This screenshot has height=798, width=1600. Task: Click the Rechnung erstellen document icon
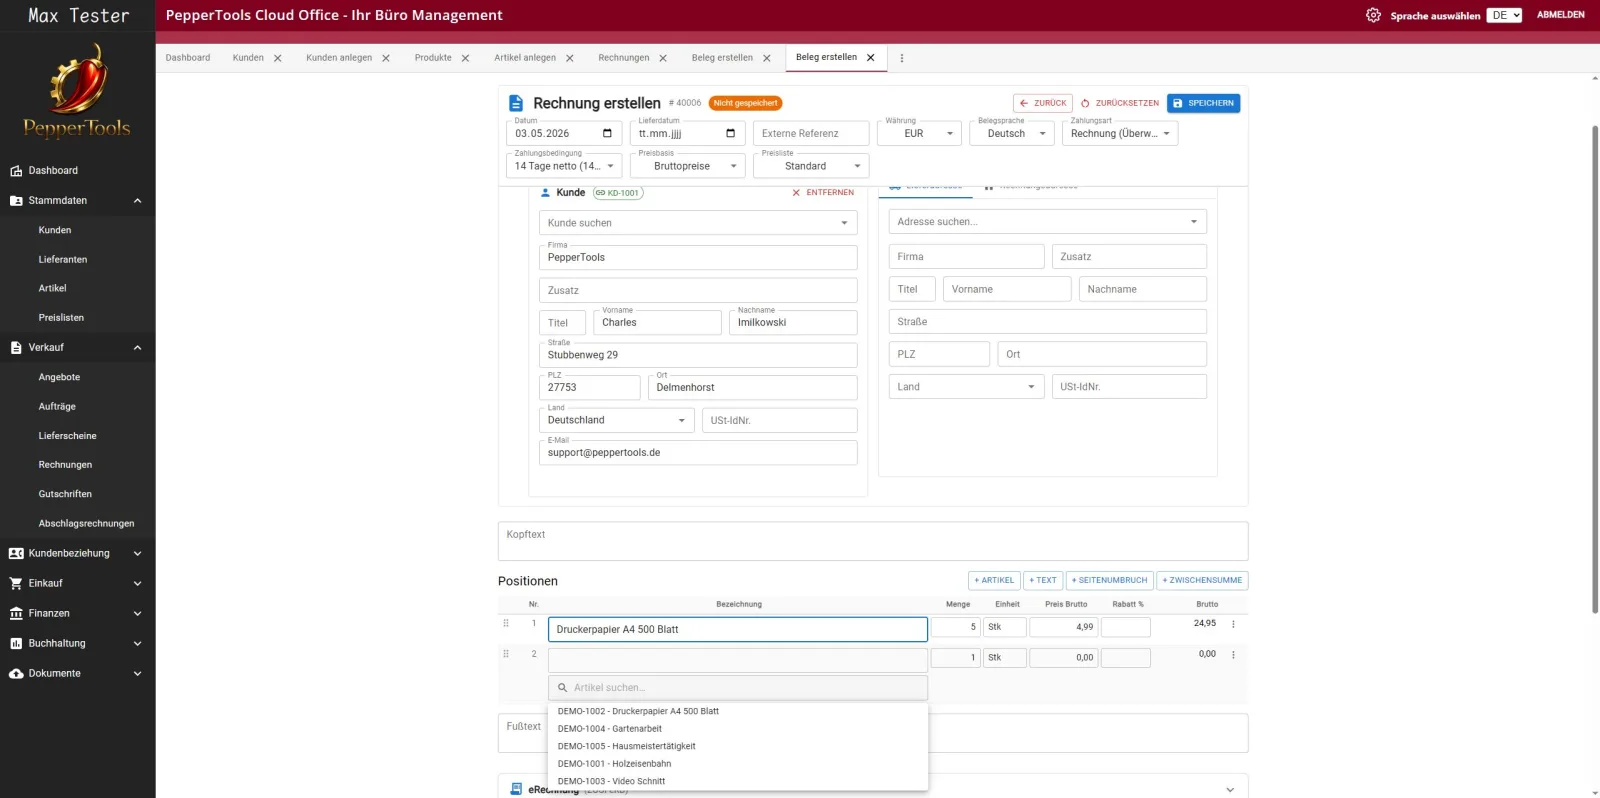516,103
